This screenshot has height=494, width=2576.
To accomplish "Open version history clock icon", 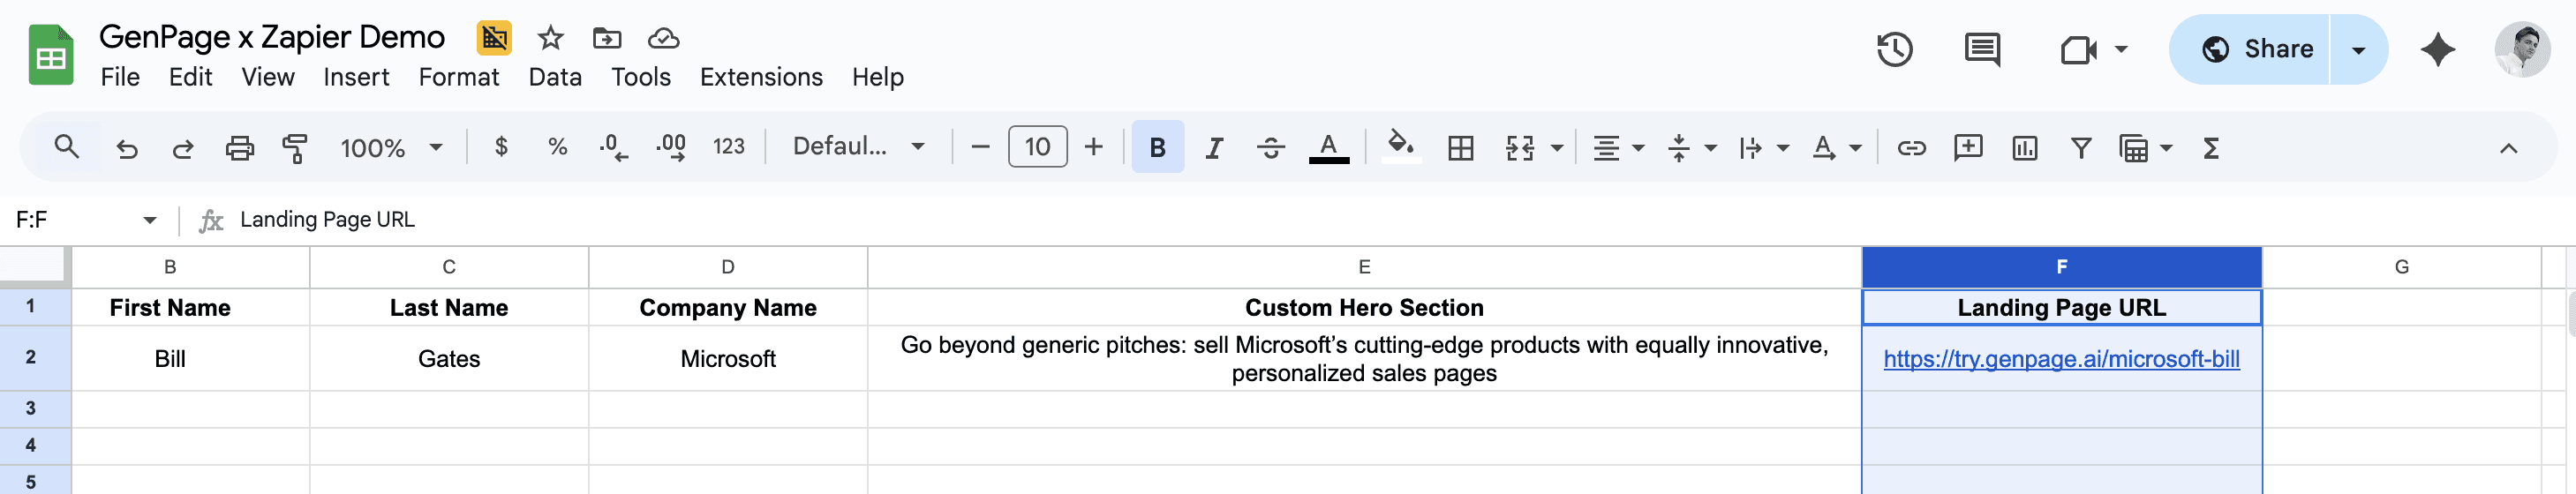I will [1894, 49].
